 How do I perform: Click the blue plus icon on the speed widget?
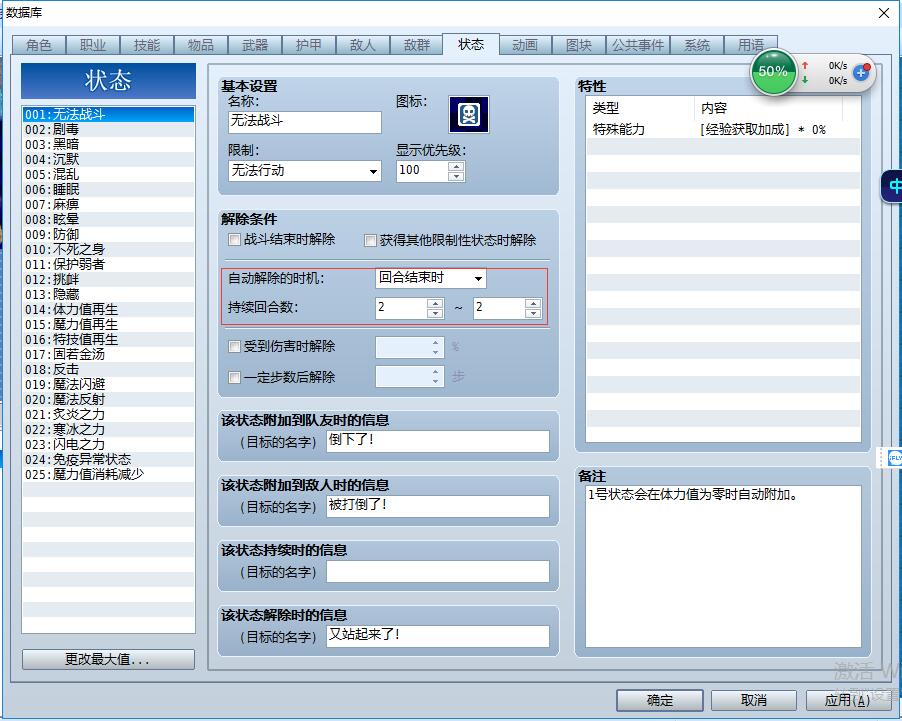(861, 73)
